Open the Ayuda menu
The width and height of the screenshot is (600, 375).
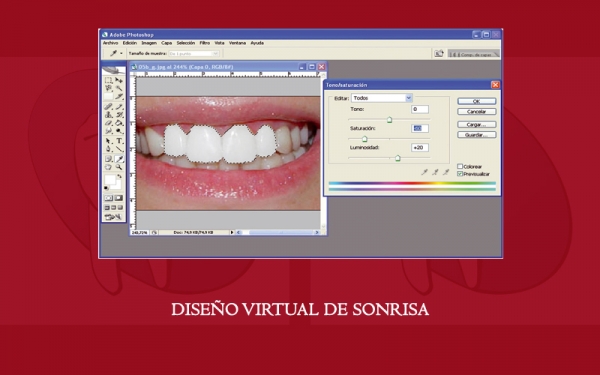[x=257, y=43]
